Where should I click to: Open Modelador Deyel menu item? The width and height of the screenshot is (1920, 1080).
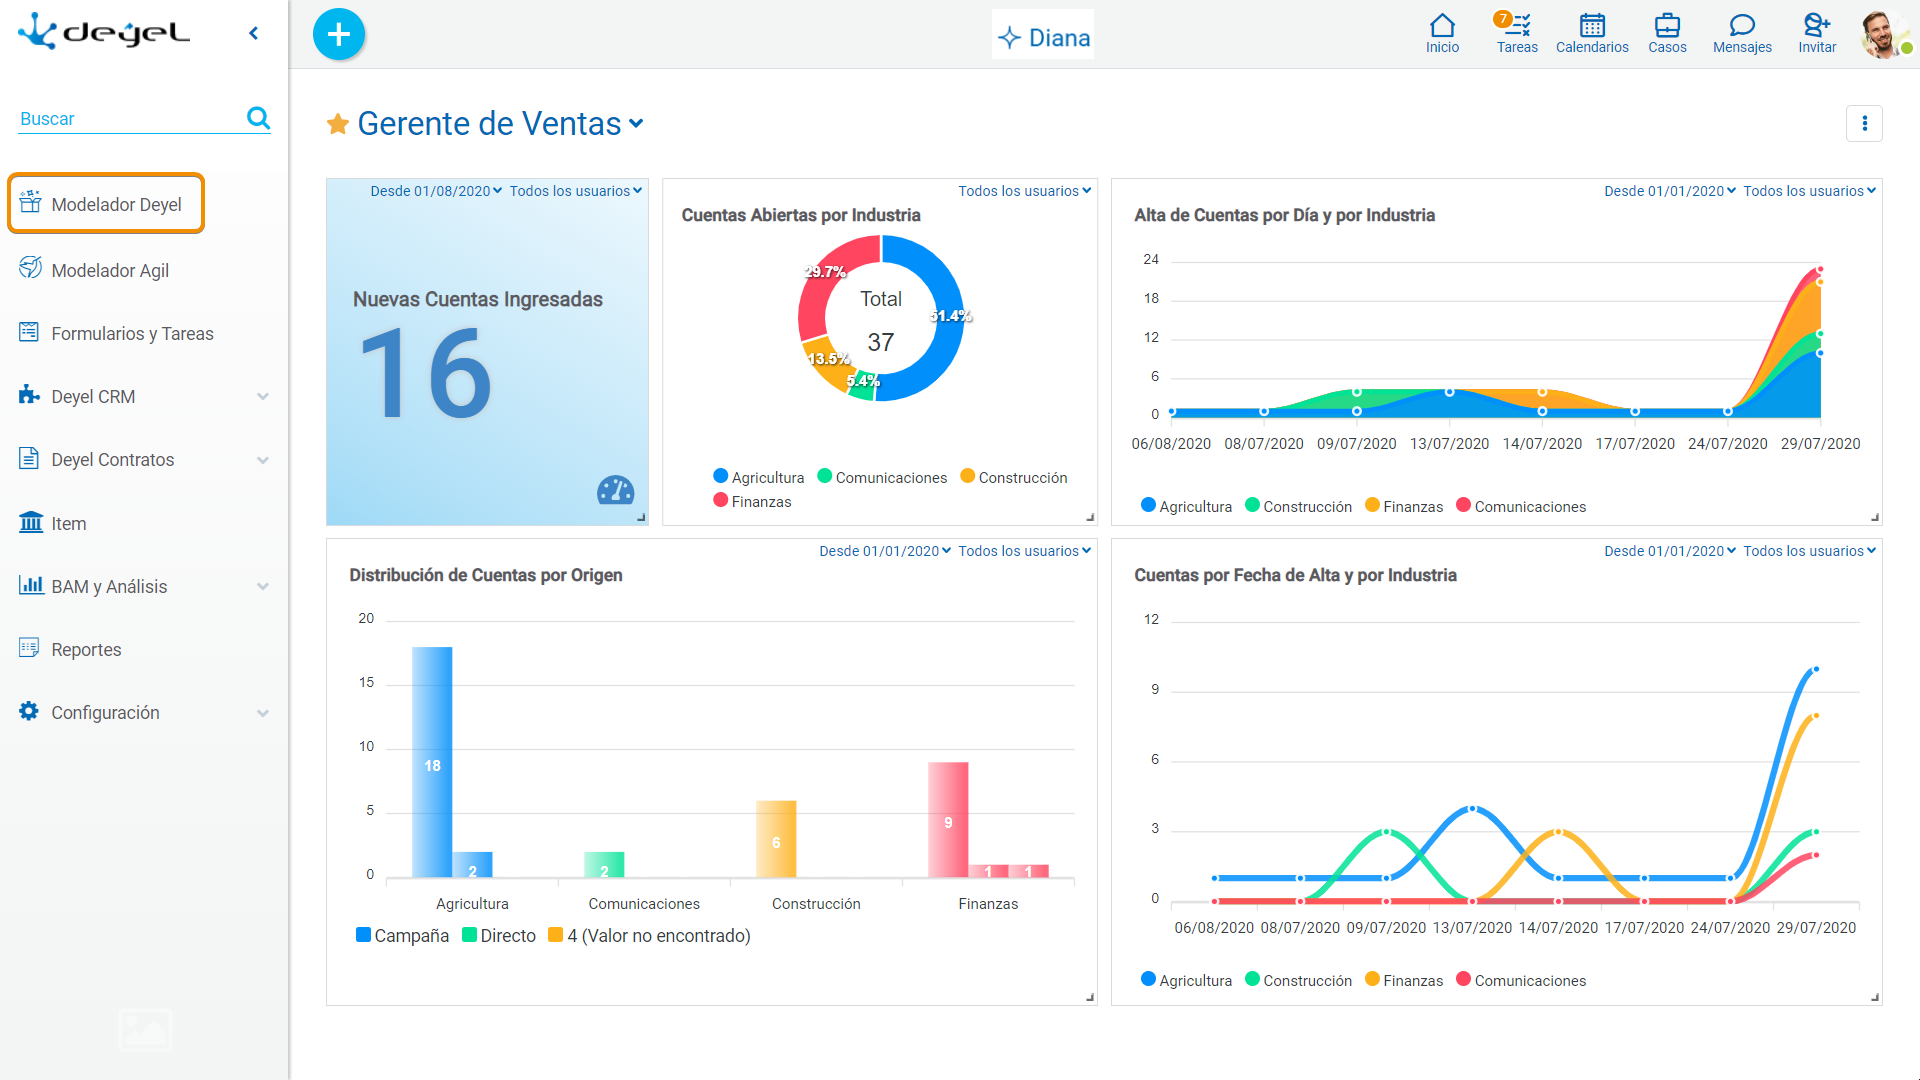106,204
